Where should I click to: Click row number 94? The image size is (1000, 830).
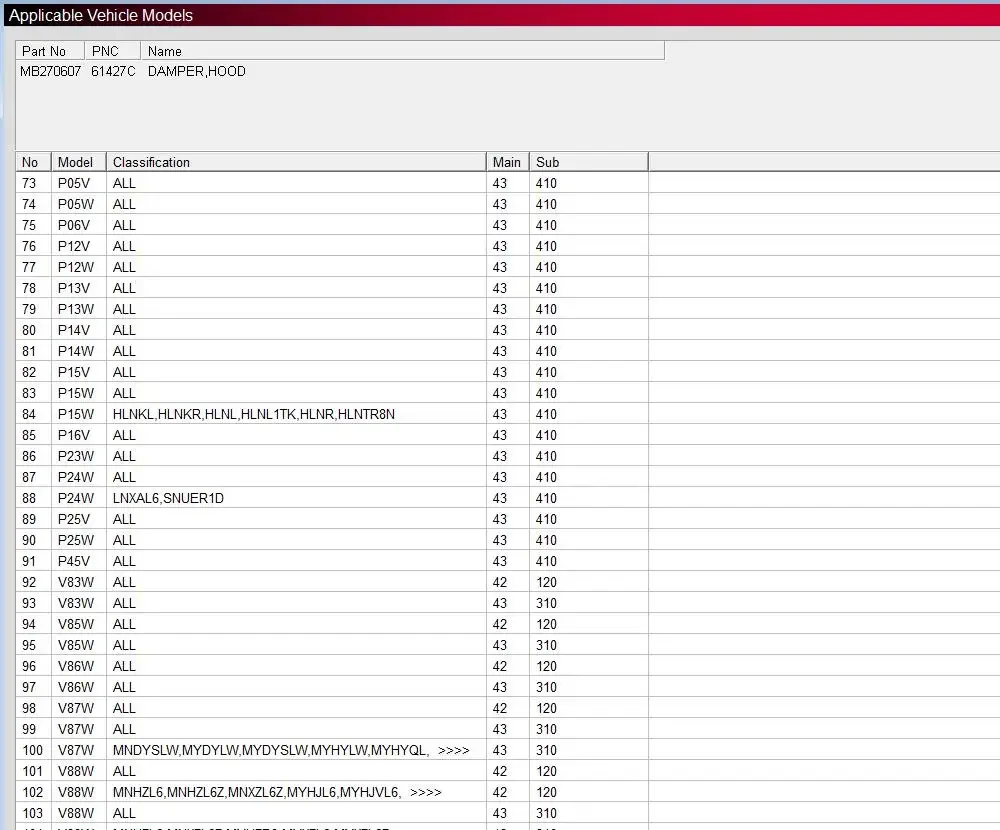coord(29,625)
